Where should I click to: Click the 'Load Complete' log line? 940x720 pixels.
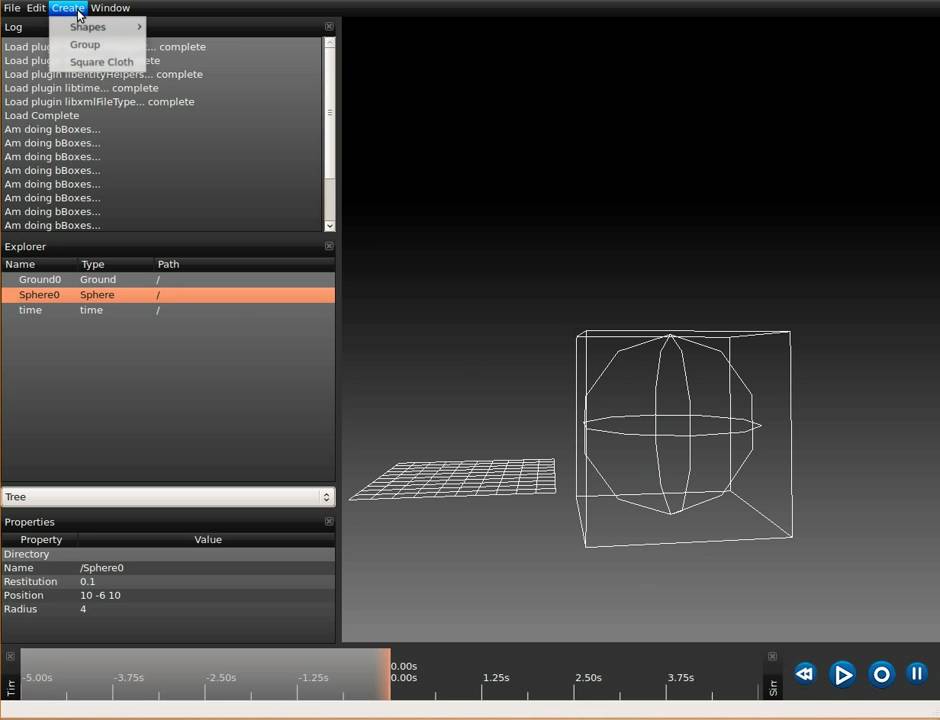41,115
